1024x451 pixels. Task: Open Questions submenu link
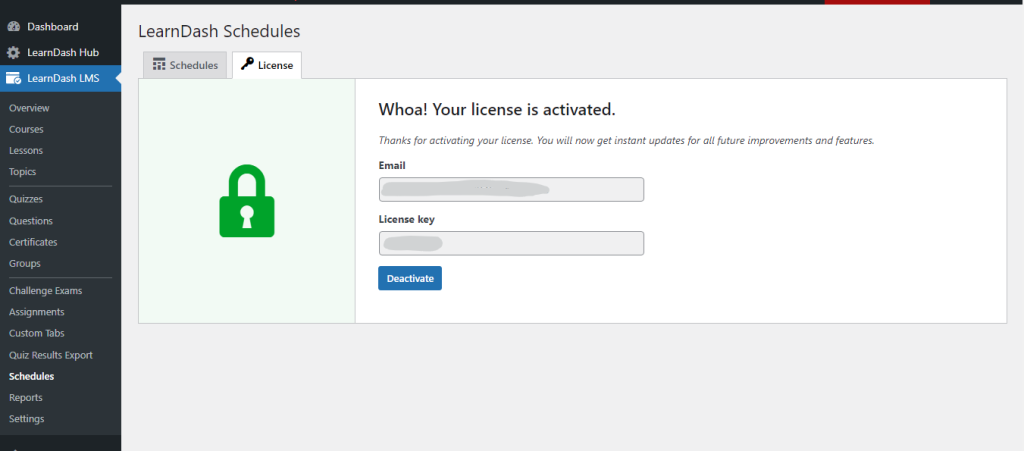[x=31, y=221]
